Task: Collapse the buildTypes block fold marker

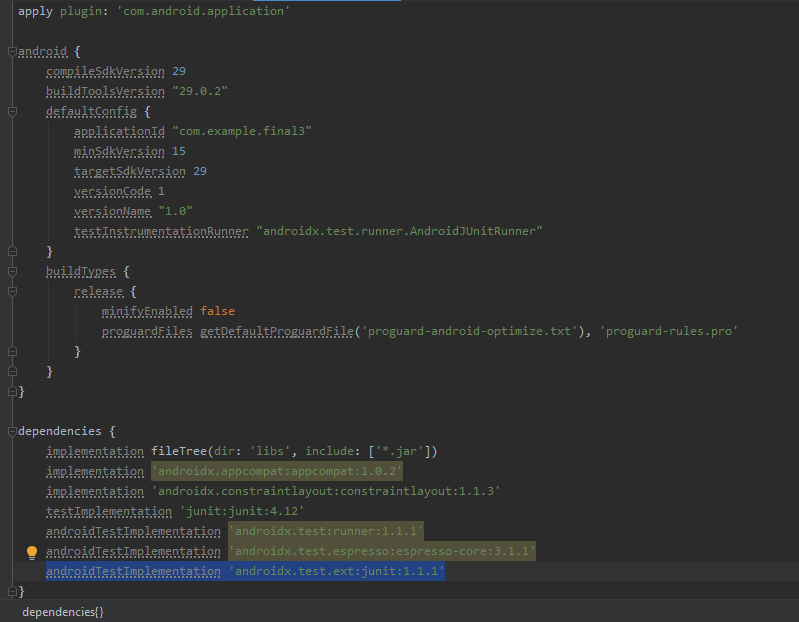Action: pos(12,272)
